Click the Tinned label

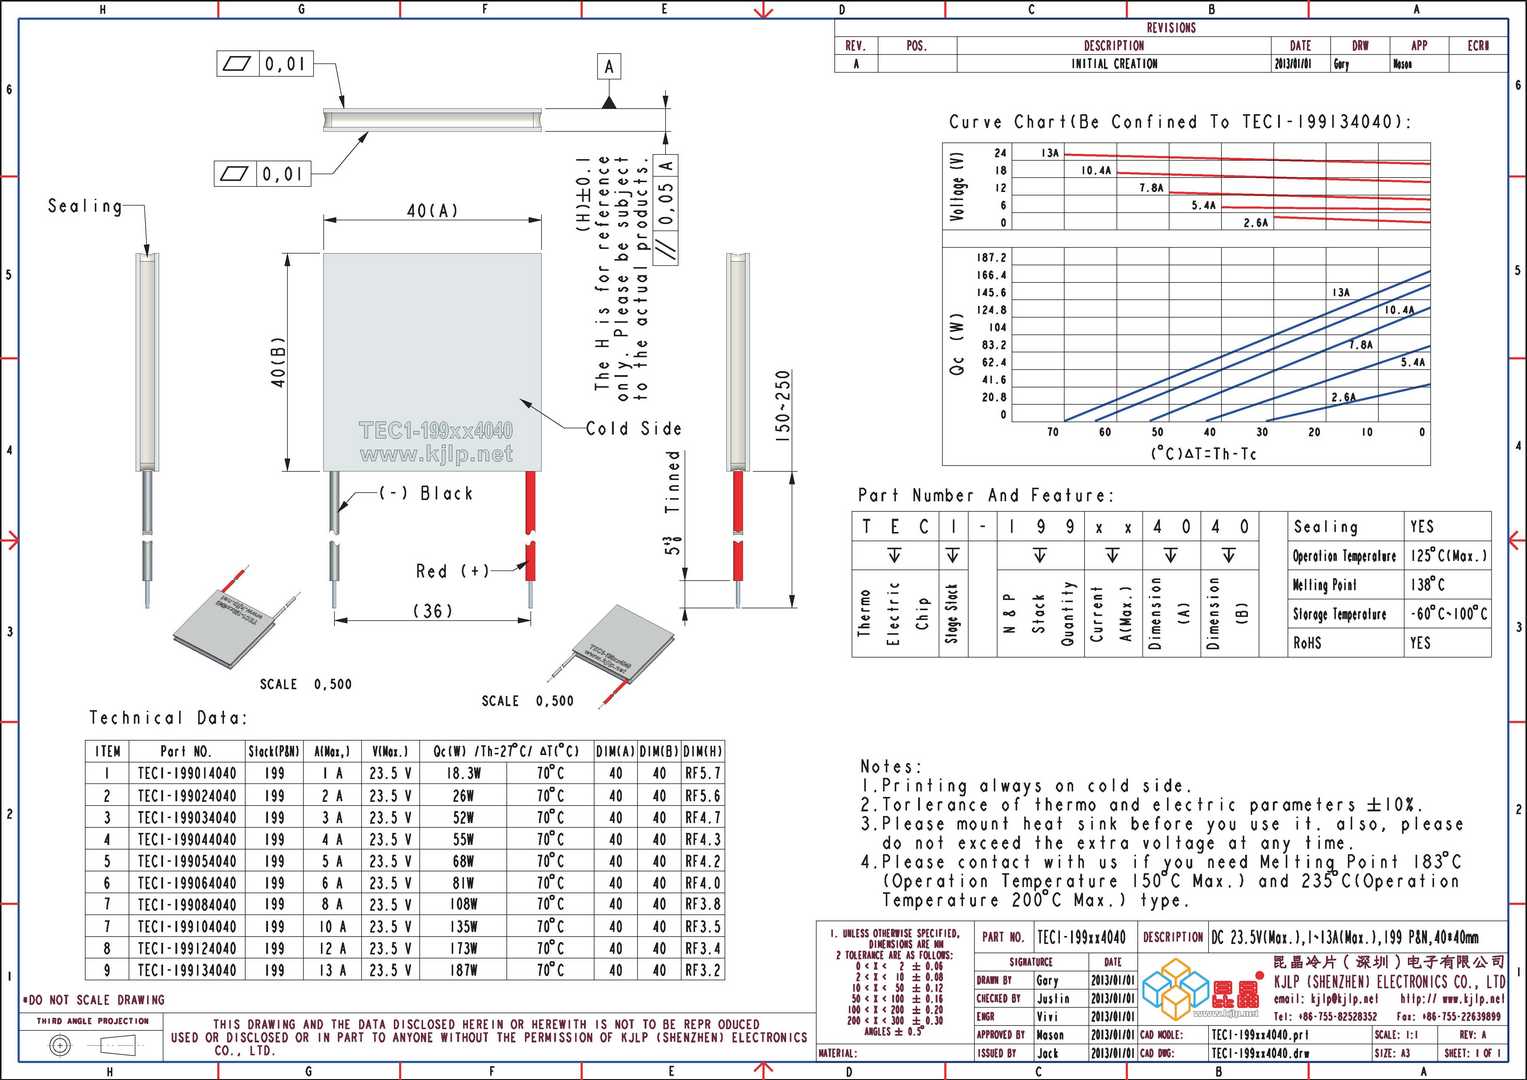point(673,482)
